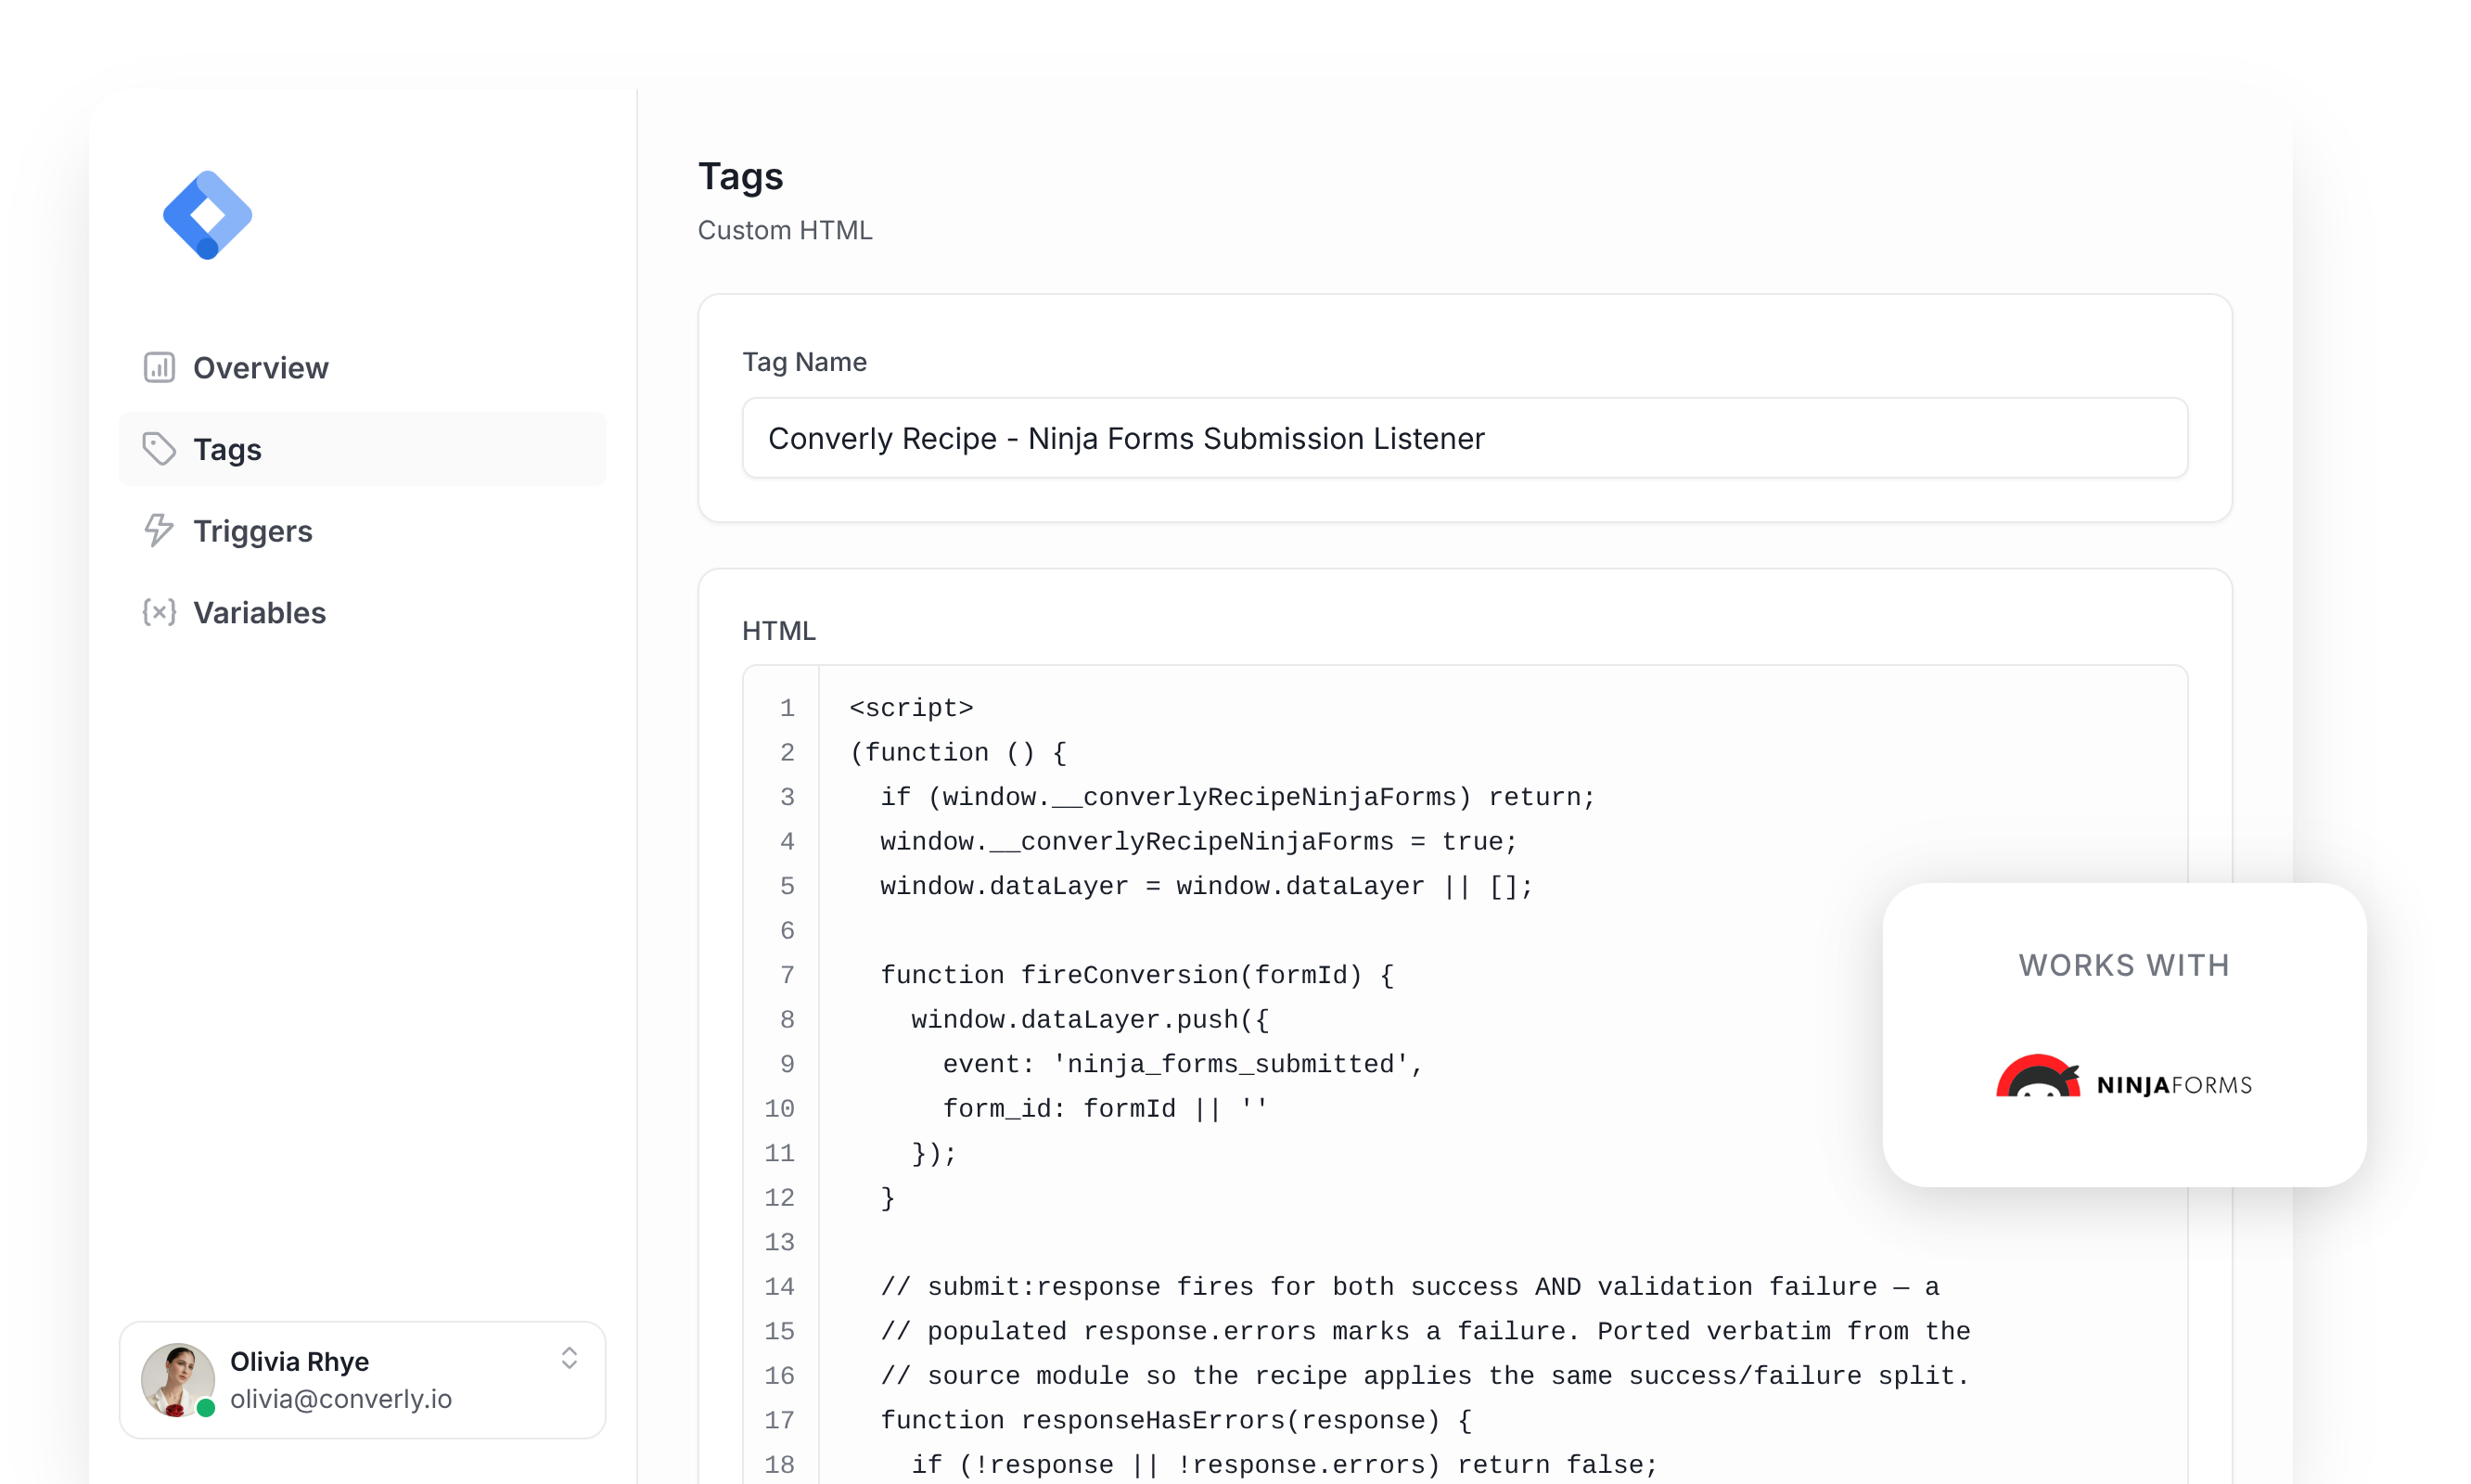Place cursor on the <script> line
This screenshot has width=2471, height=1484.
click(911, 708)
